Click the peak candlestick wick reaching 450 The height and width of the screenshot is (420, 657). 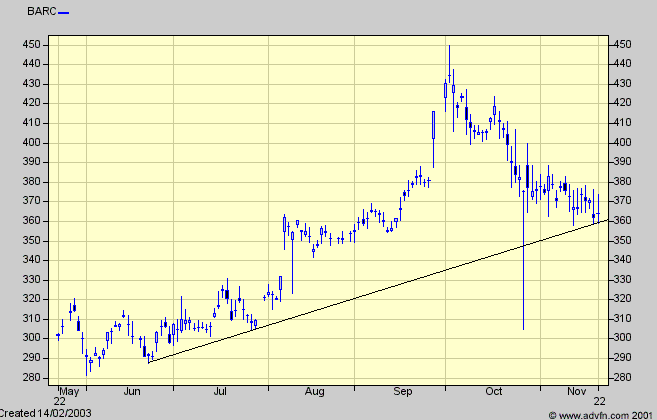(449, 50)
